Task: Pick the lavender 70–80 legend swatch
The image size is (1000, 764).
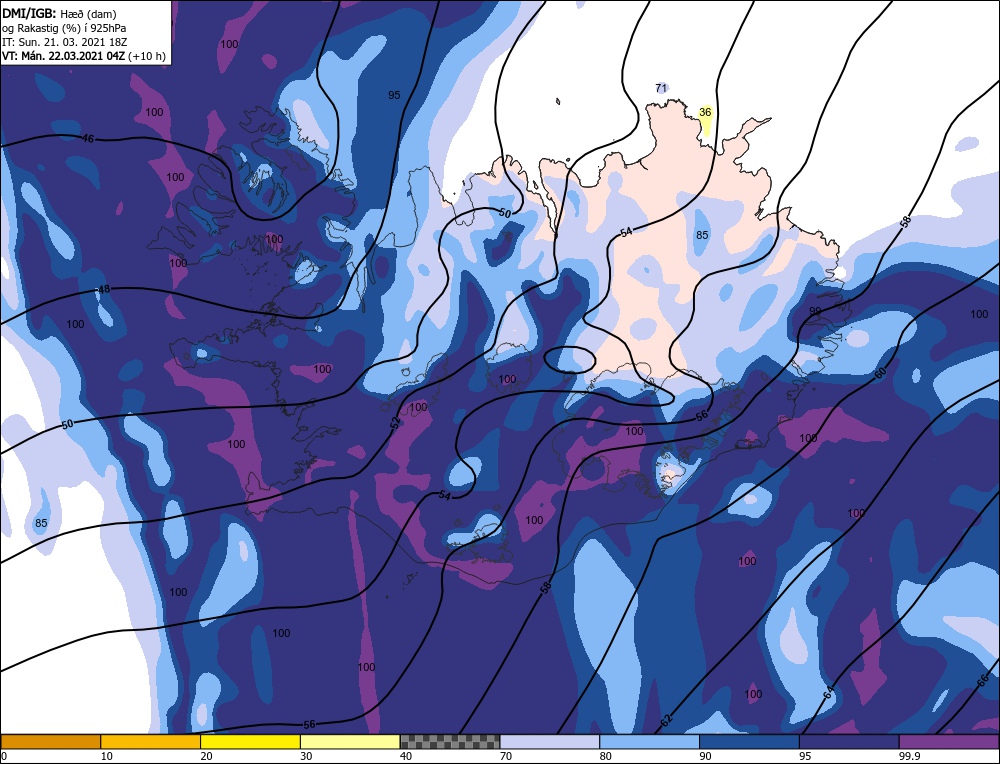Action: pyautogui.click(x=550, y=741)
